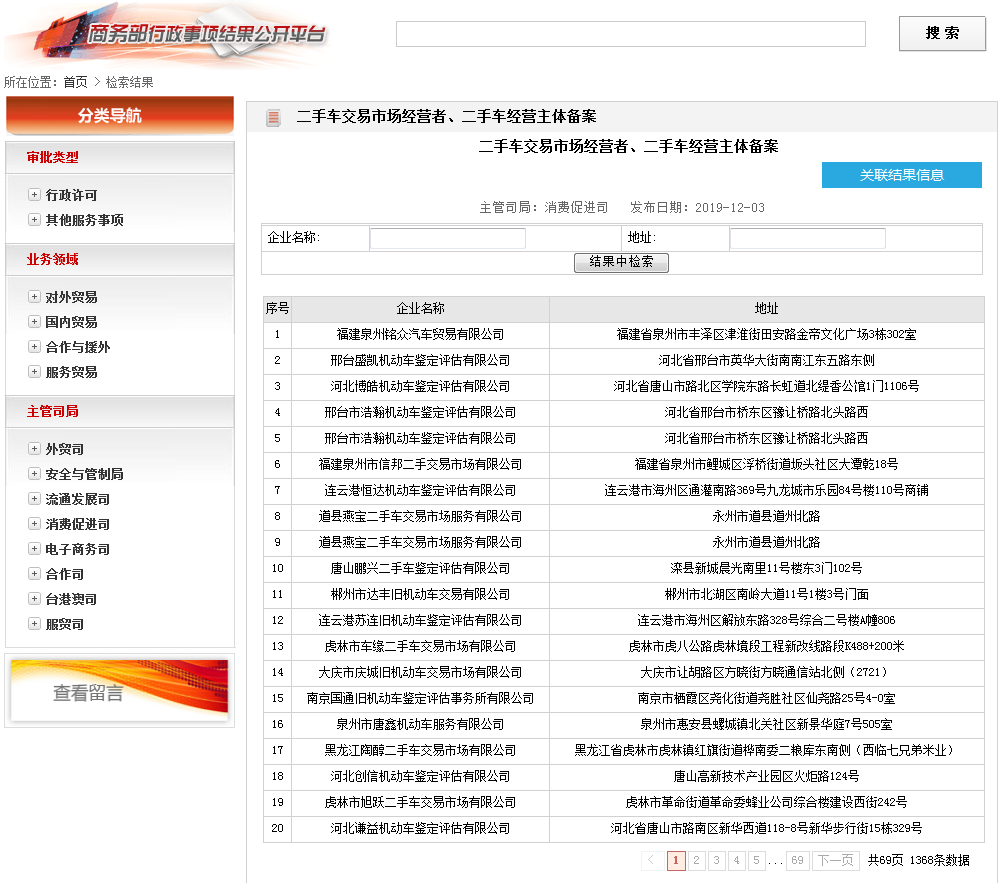The height and width of the screenshot is (883, 1004).
Task: Open 关联结果信息 blue button
Action: [x=901, y=175]
